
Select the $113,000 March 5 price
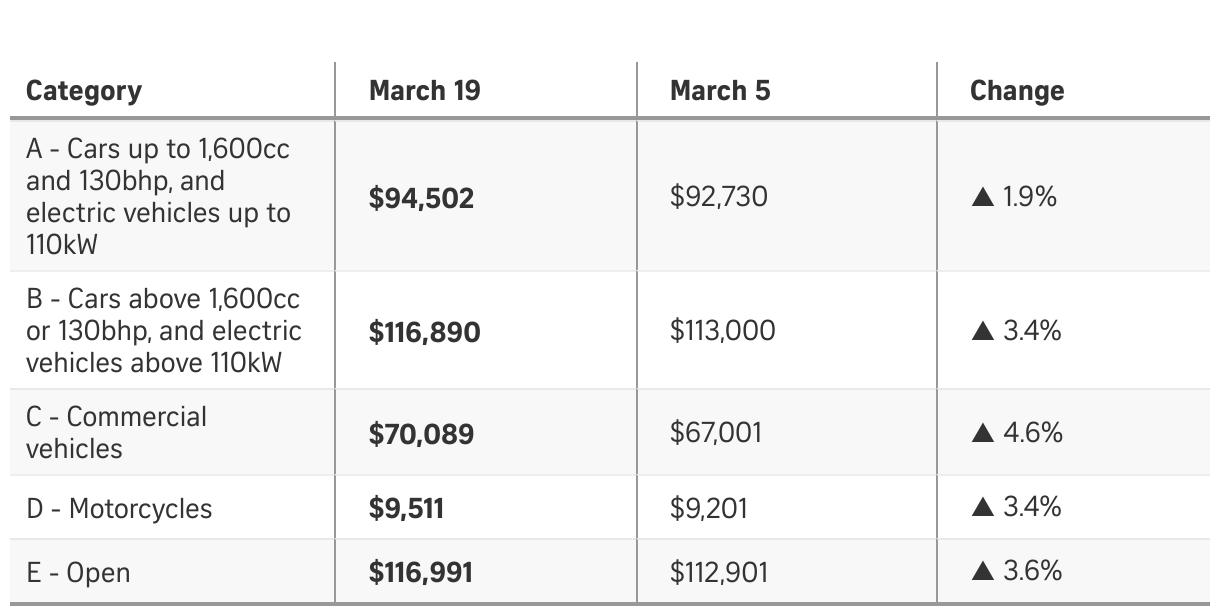[x=722, y=332]
